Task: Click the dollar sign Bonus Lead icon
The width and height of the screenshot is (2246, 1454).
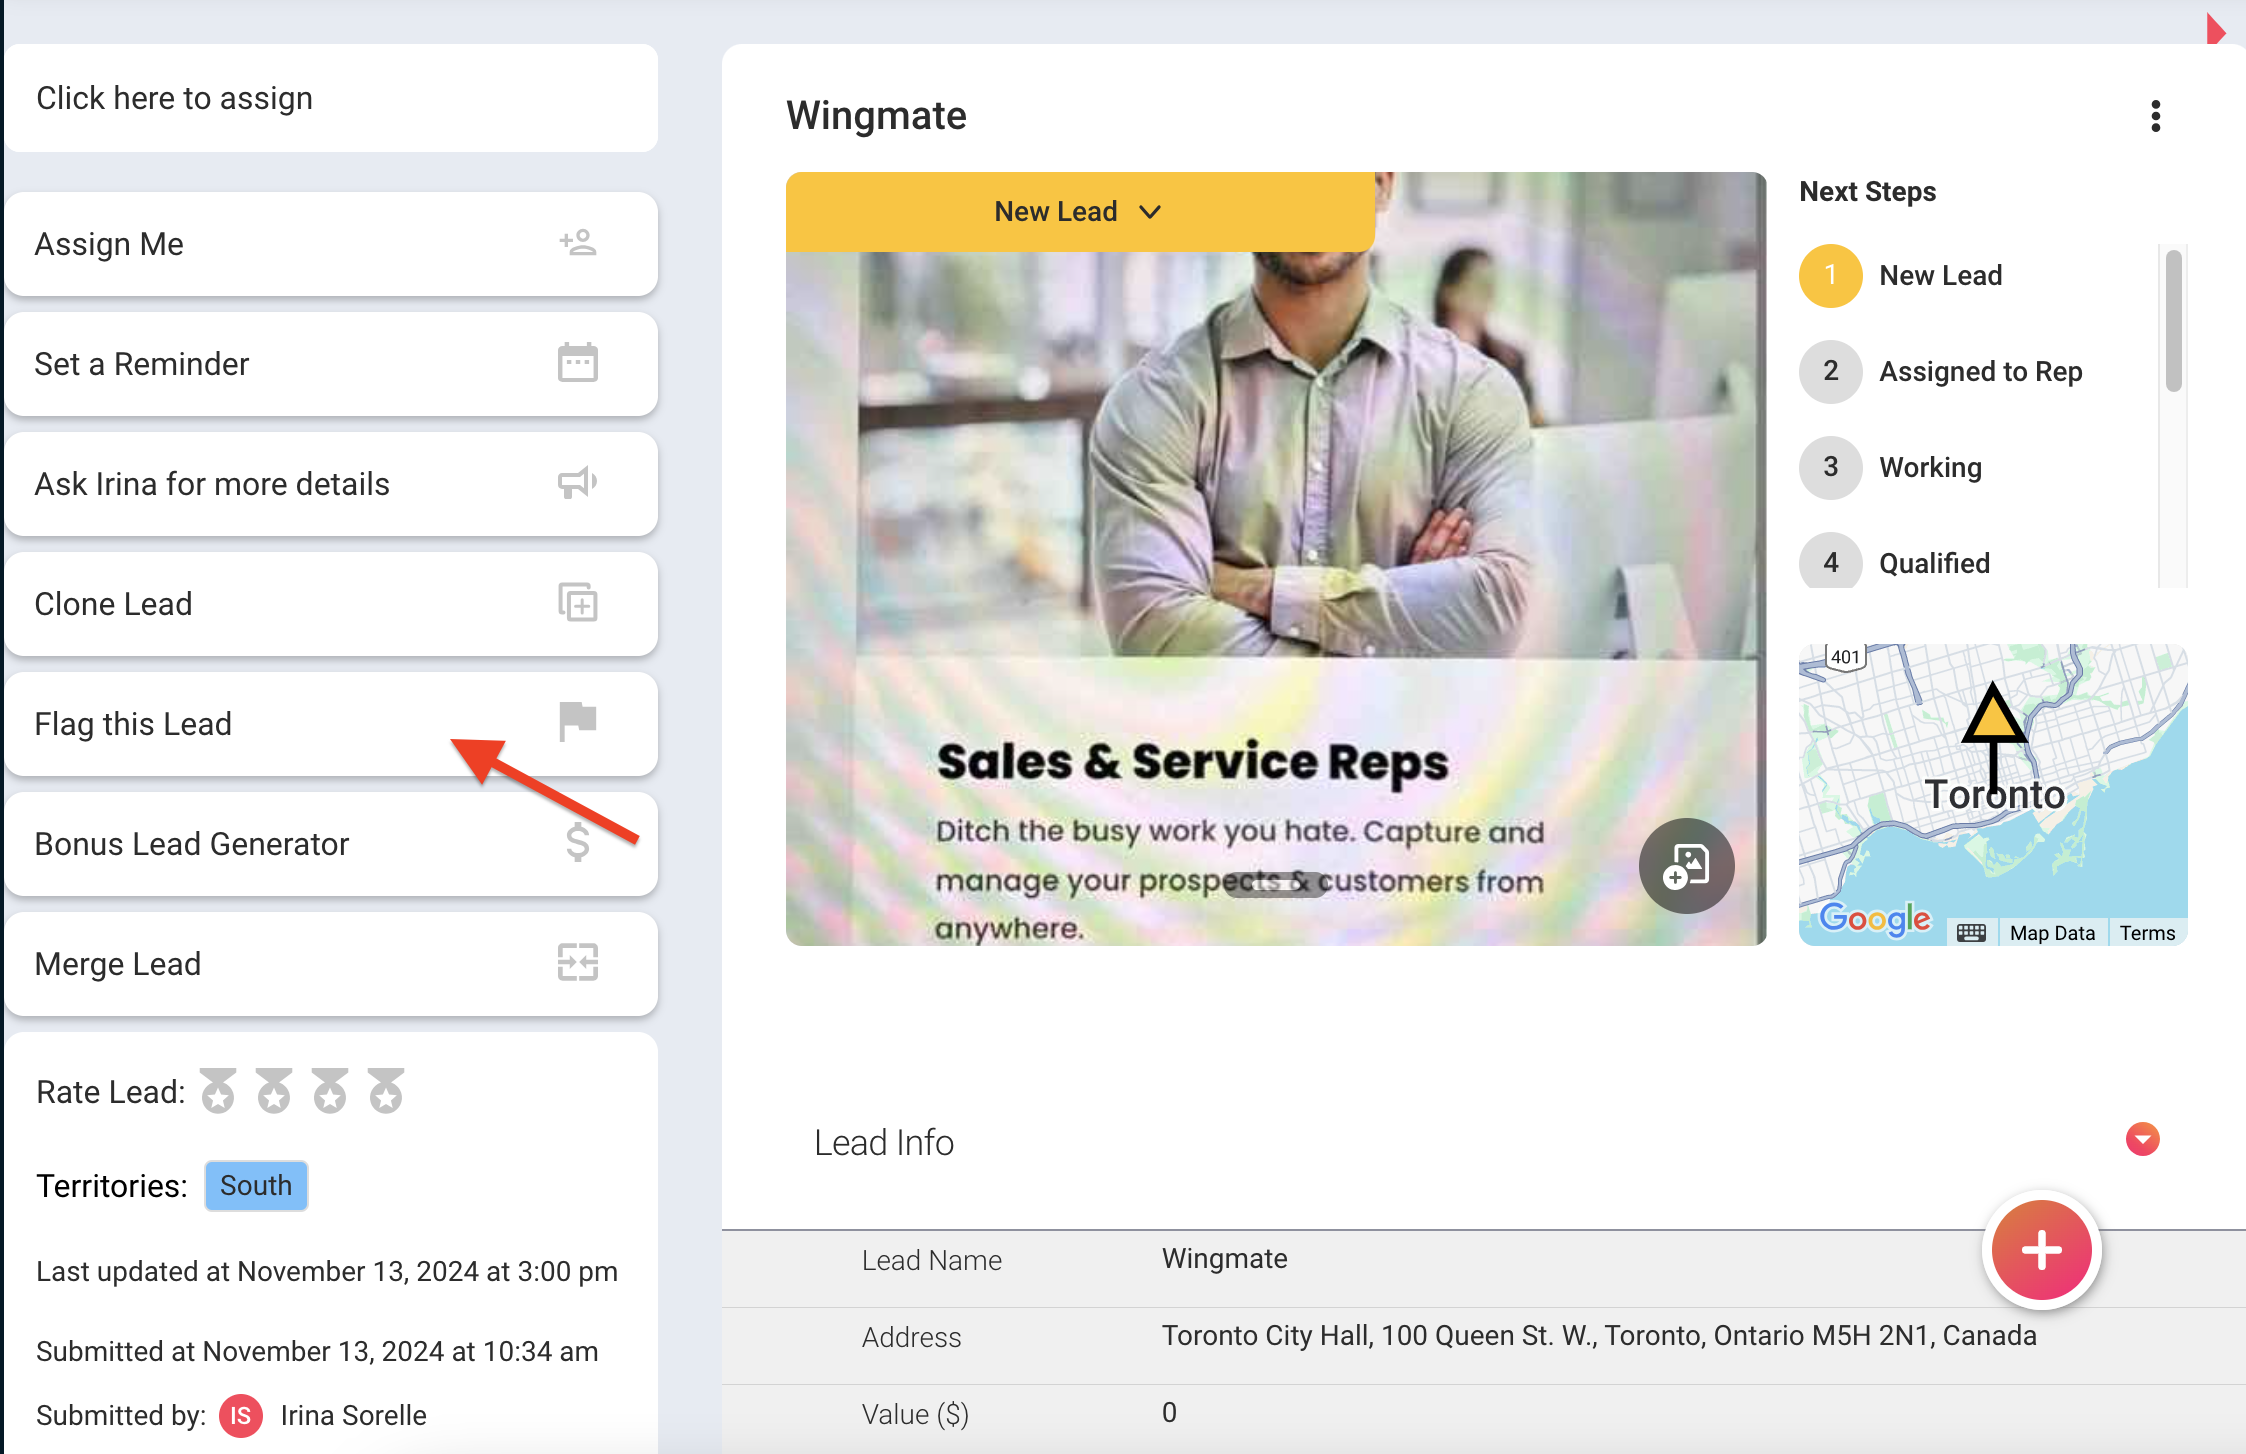Action: coord(578,842)
